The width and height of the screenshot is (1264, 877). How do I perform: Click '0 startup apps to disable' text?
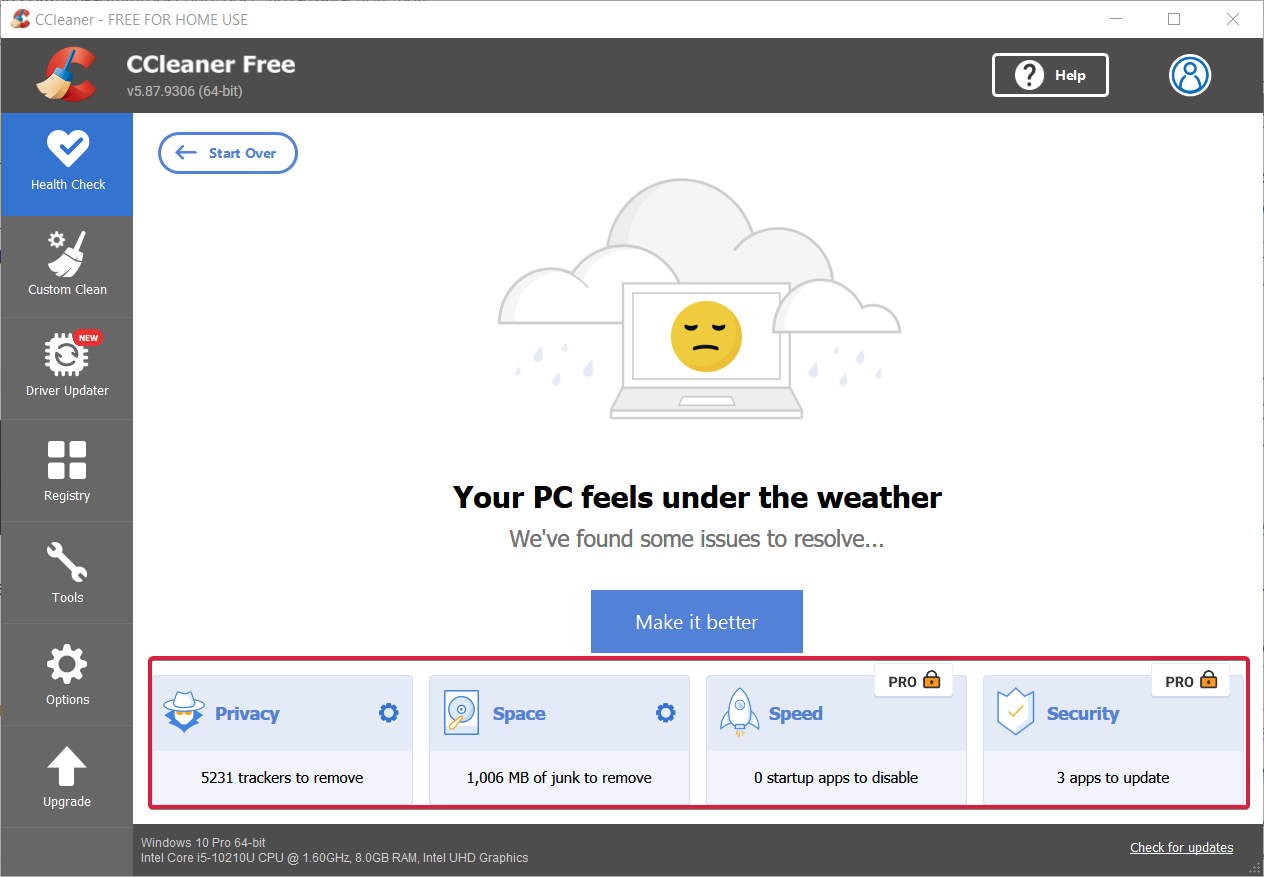point(836,777)
